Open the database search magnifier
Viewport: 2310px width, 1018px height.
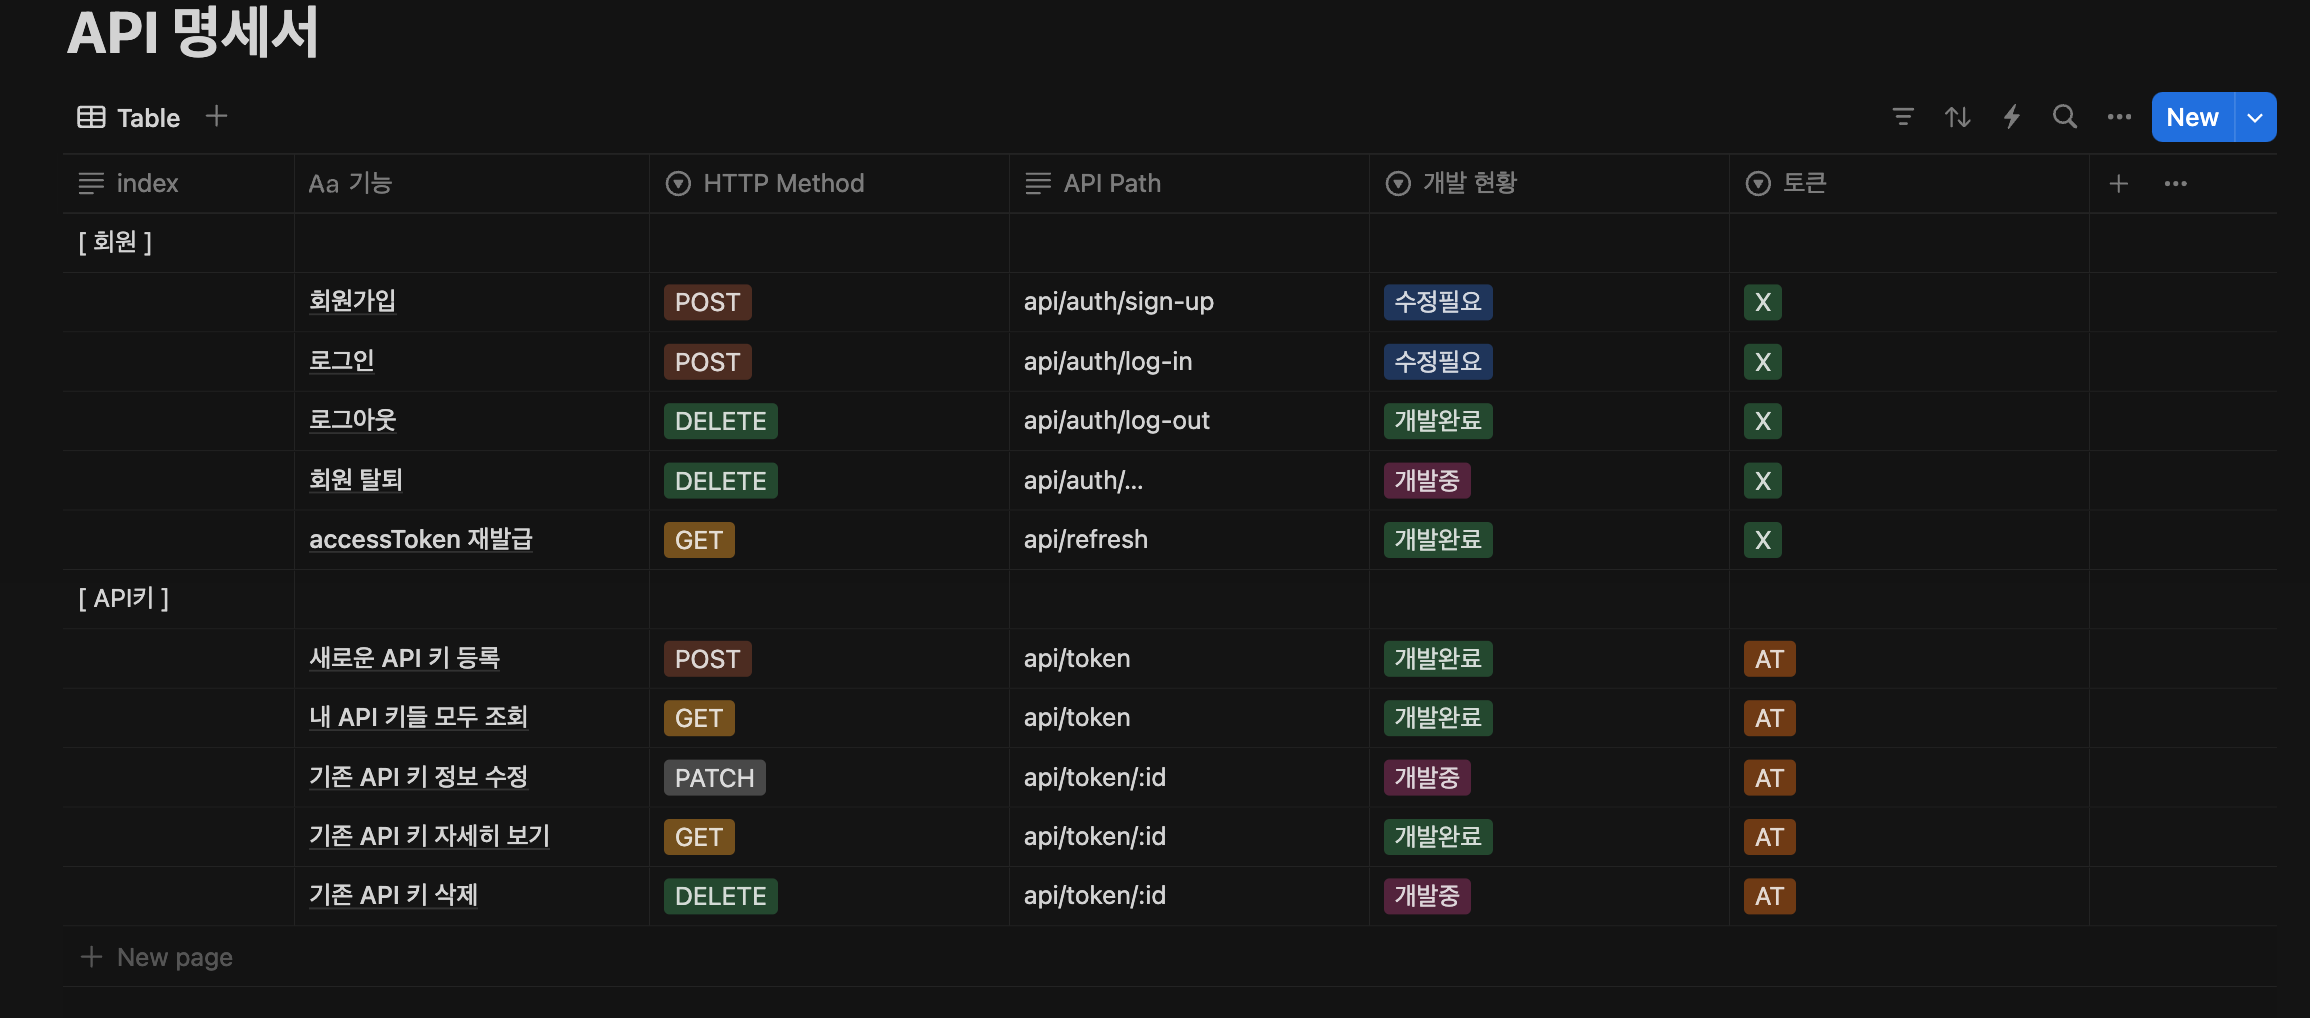pos(2065,117)
